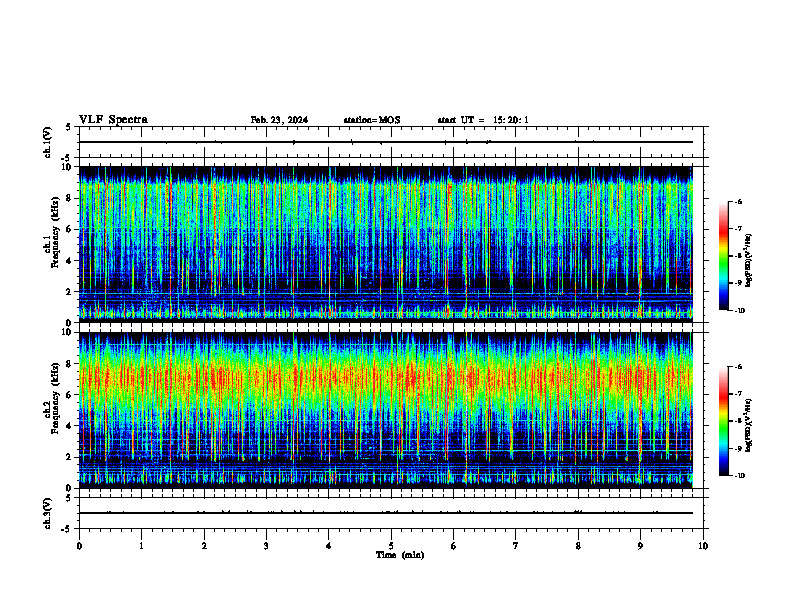Click time axis tick label "10"
792x612 pixels.
click(703, 546)
